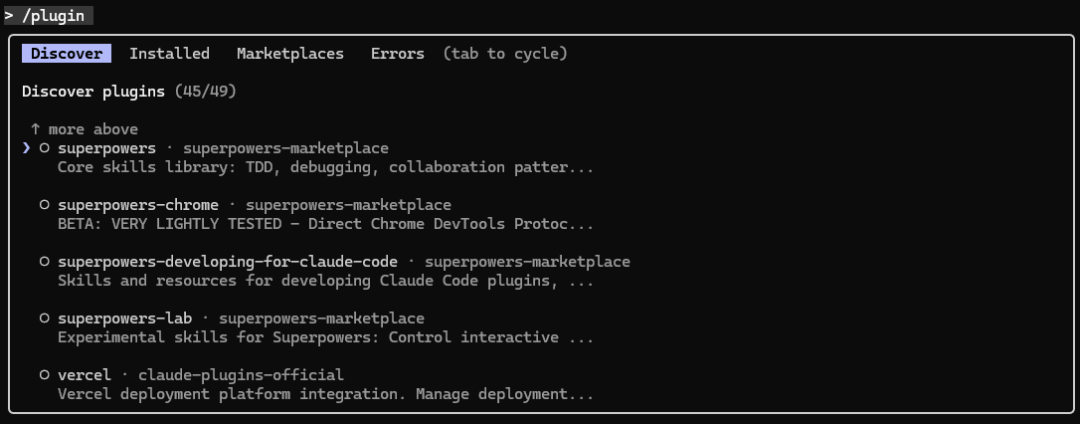Click the up arrow next to 'more above'
Image resolution: width=1080 pixels, height=424 pixels.
36,129
